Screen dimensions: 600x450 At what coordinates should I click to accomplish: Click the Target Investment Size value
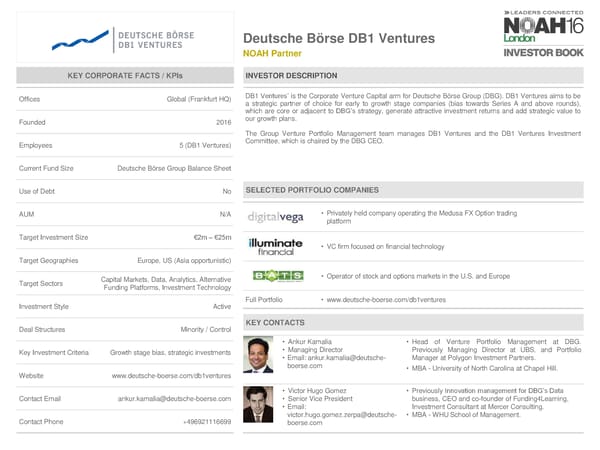[212, 237]
